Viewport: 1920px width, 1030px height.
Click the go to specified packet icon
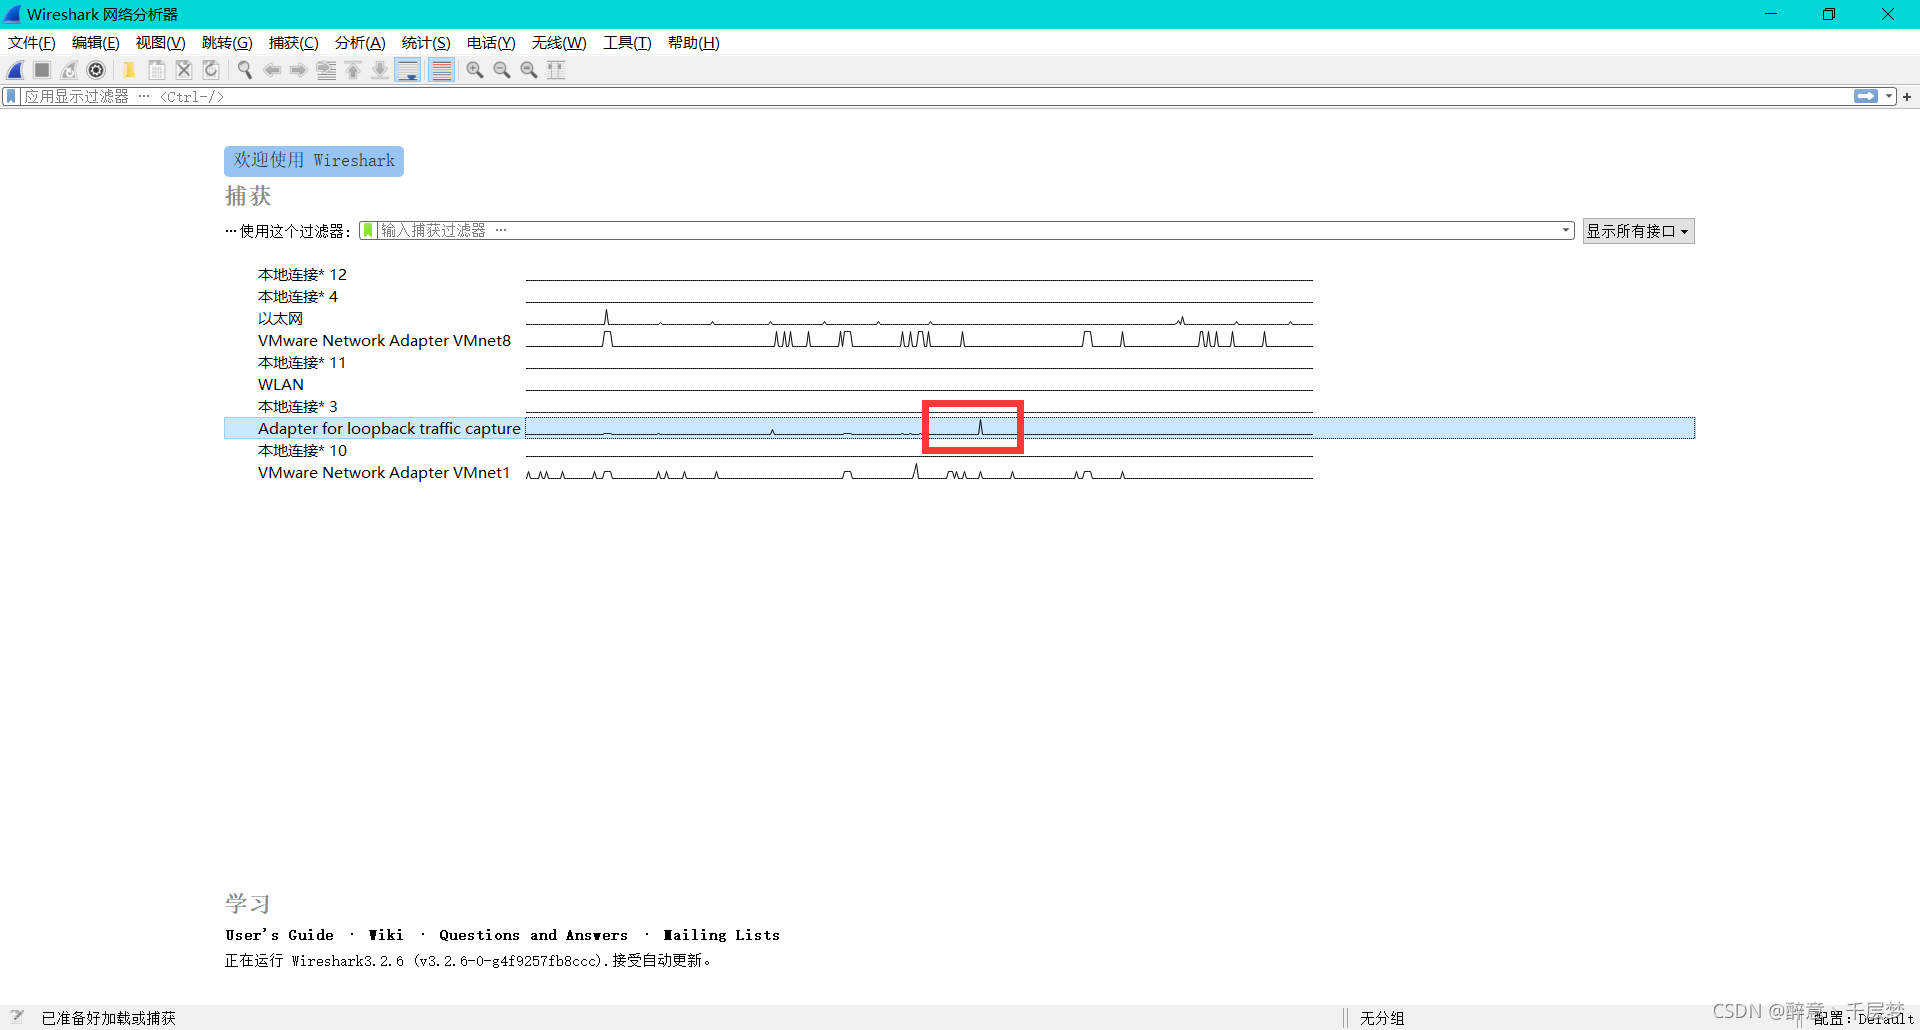point(326,70)
